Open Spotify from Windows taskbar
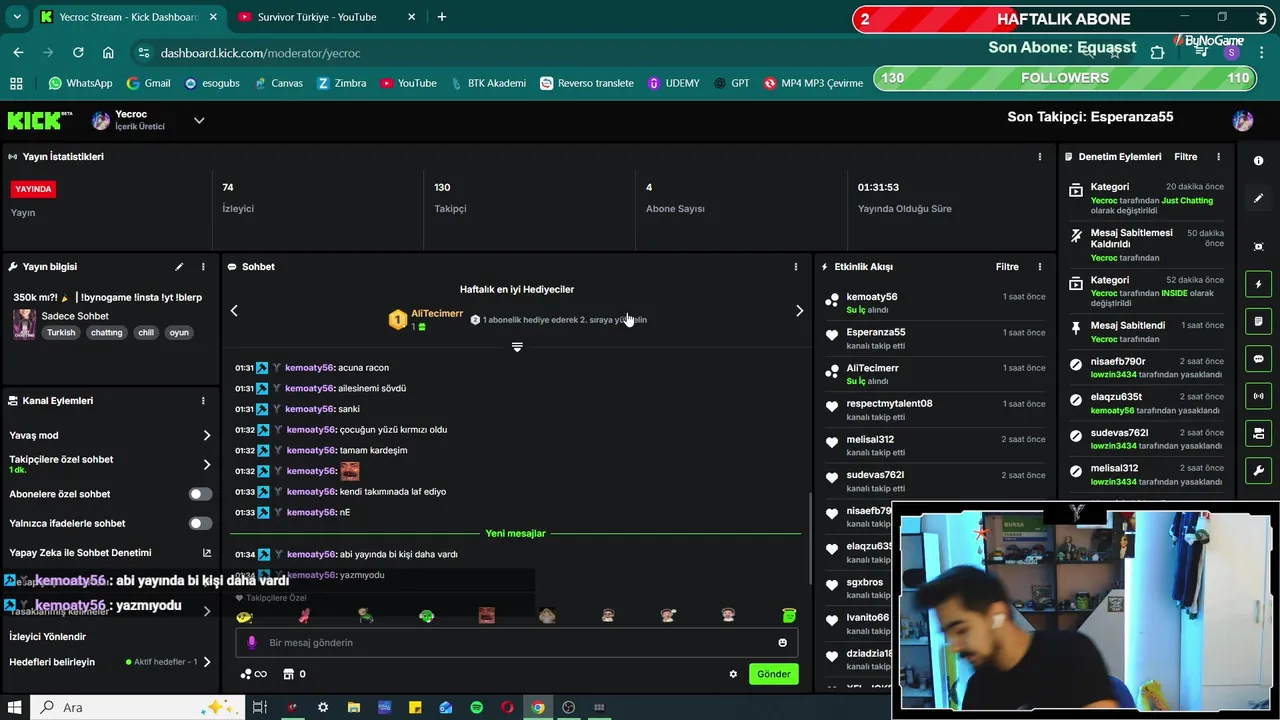 pyautogui.click(x=477, y=707)
